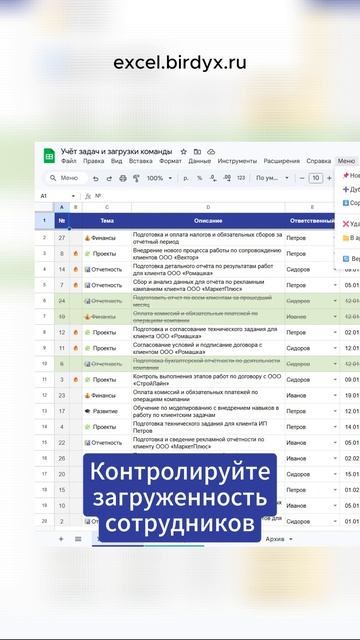The image size is (360, 640).
Task: Open the all-sheets list icon
Action: pos(78,539)
